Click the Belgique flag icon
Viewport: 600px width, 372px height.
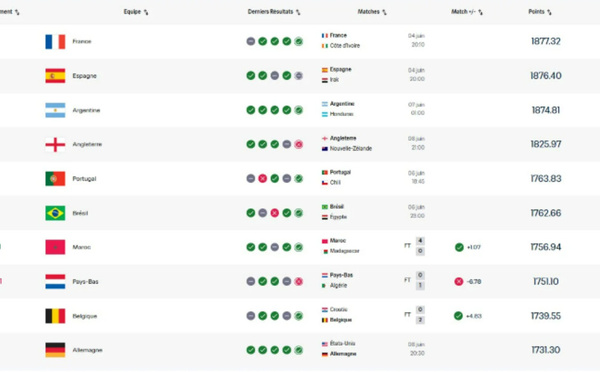pos(55,316)
